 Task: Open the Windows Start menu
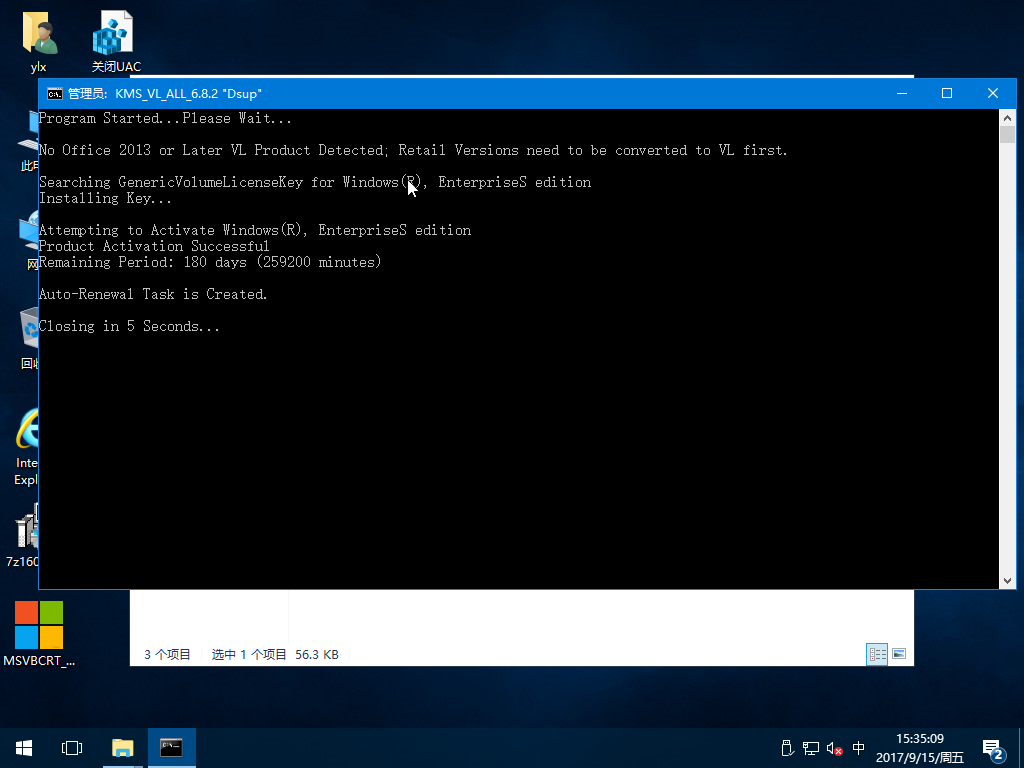[x=24, y=748]
